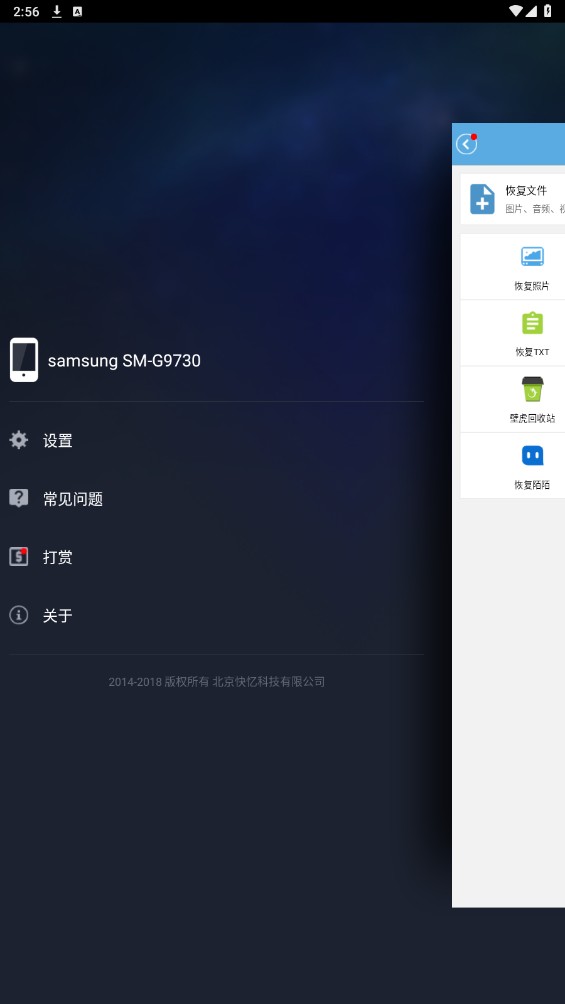Open the 设置 menu entry
Image resolution: width=565 pixels, height=1004 pixels.
click(57, 441)
